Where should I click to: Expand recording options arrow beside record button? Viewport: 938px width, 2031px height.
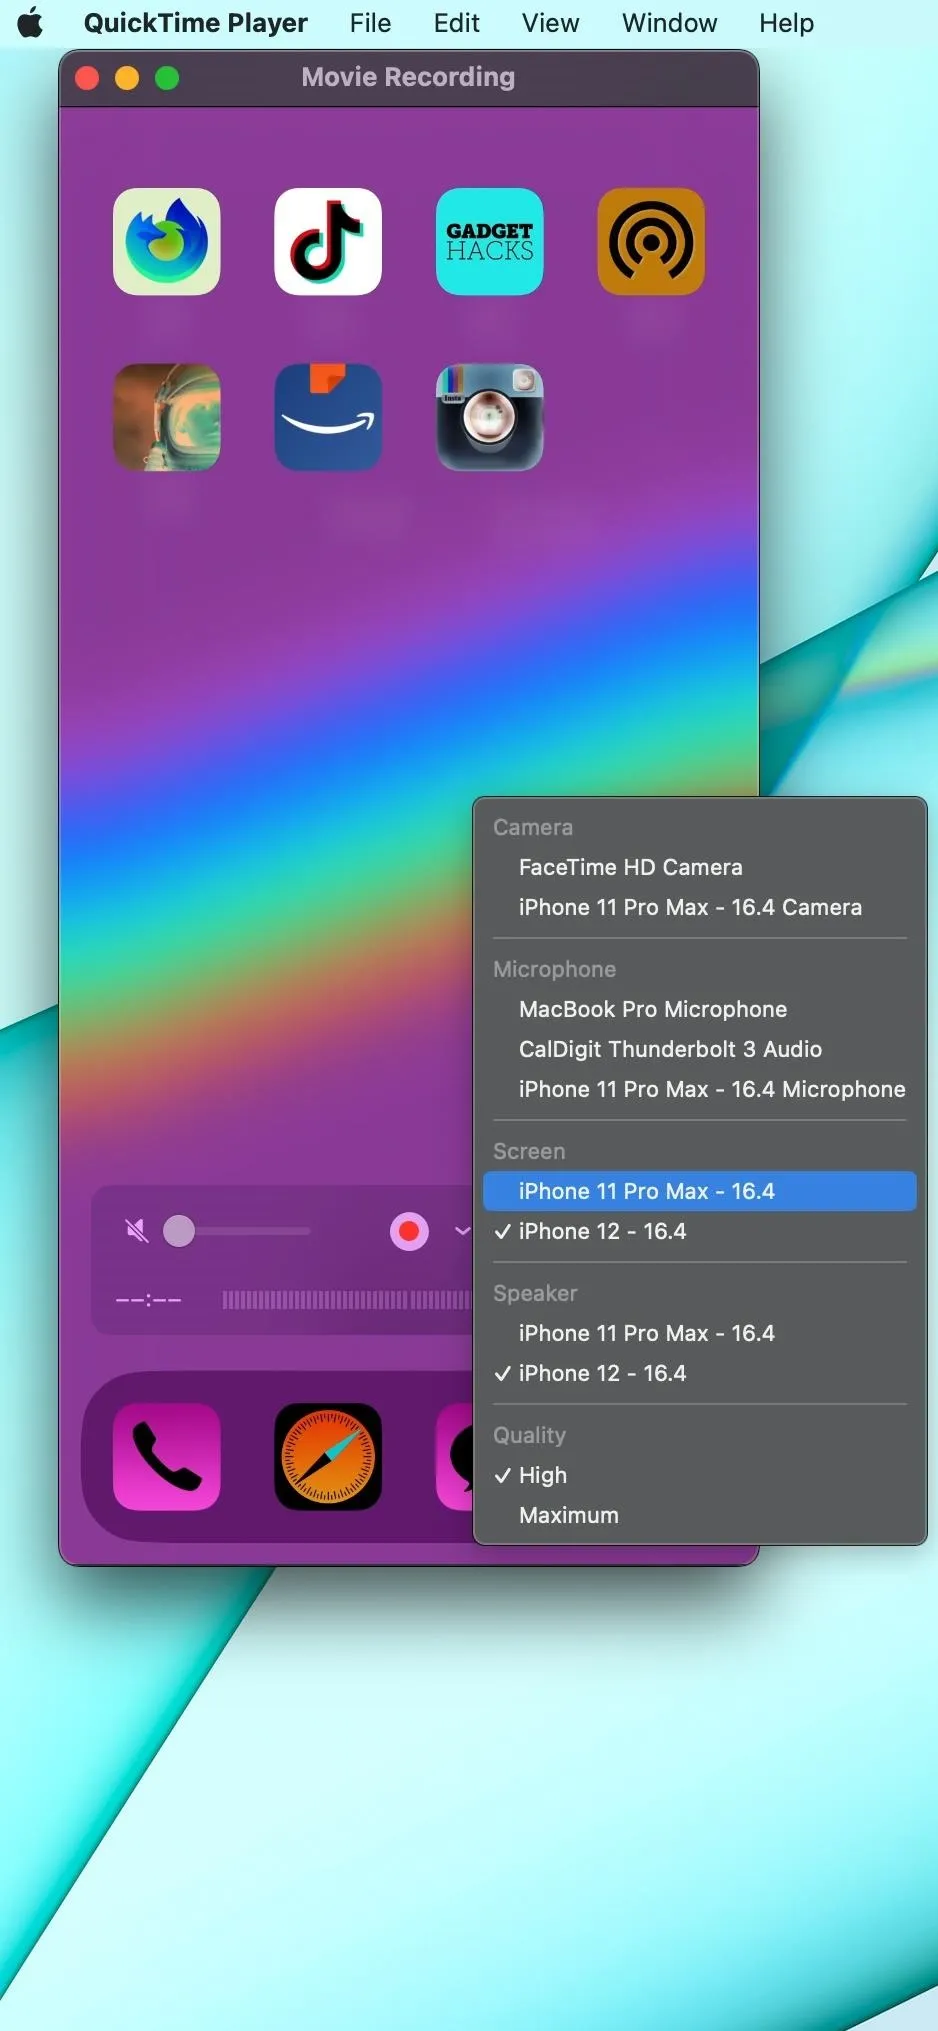pos(462,1231)
